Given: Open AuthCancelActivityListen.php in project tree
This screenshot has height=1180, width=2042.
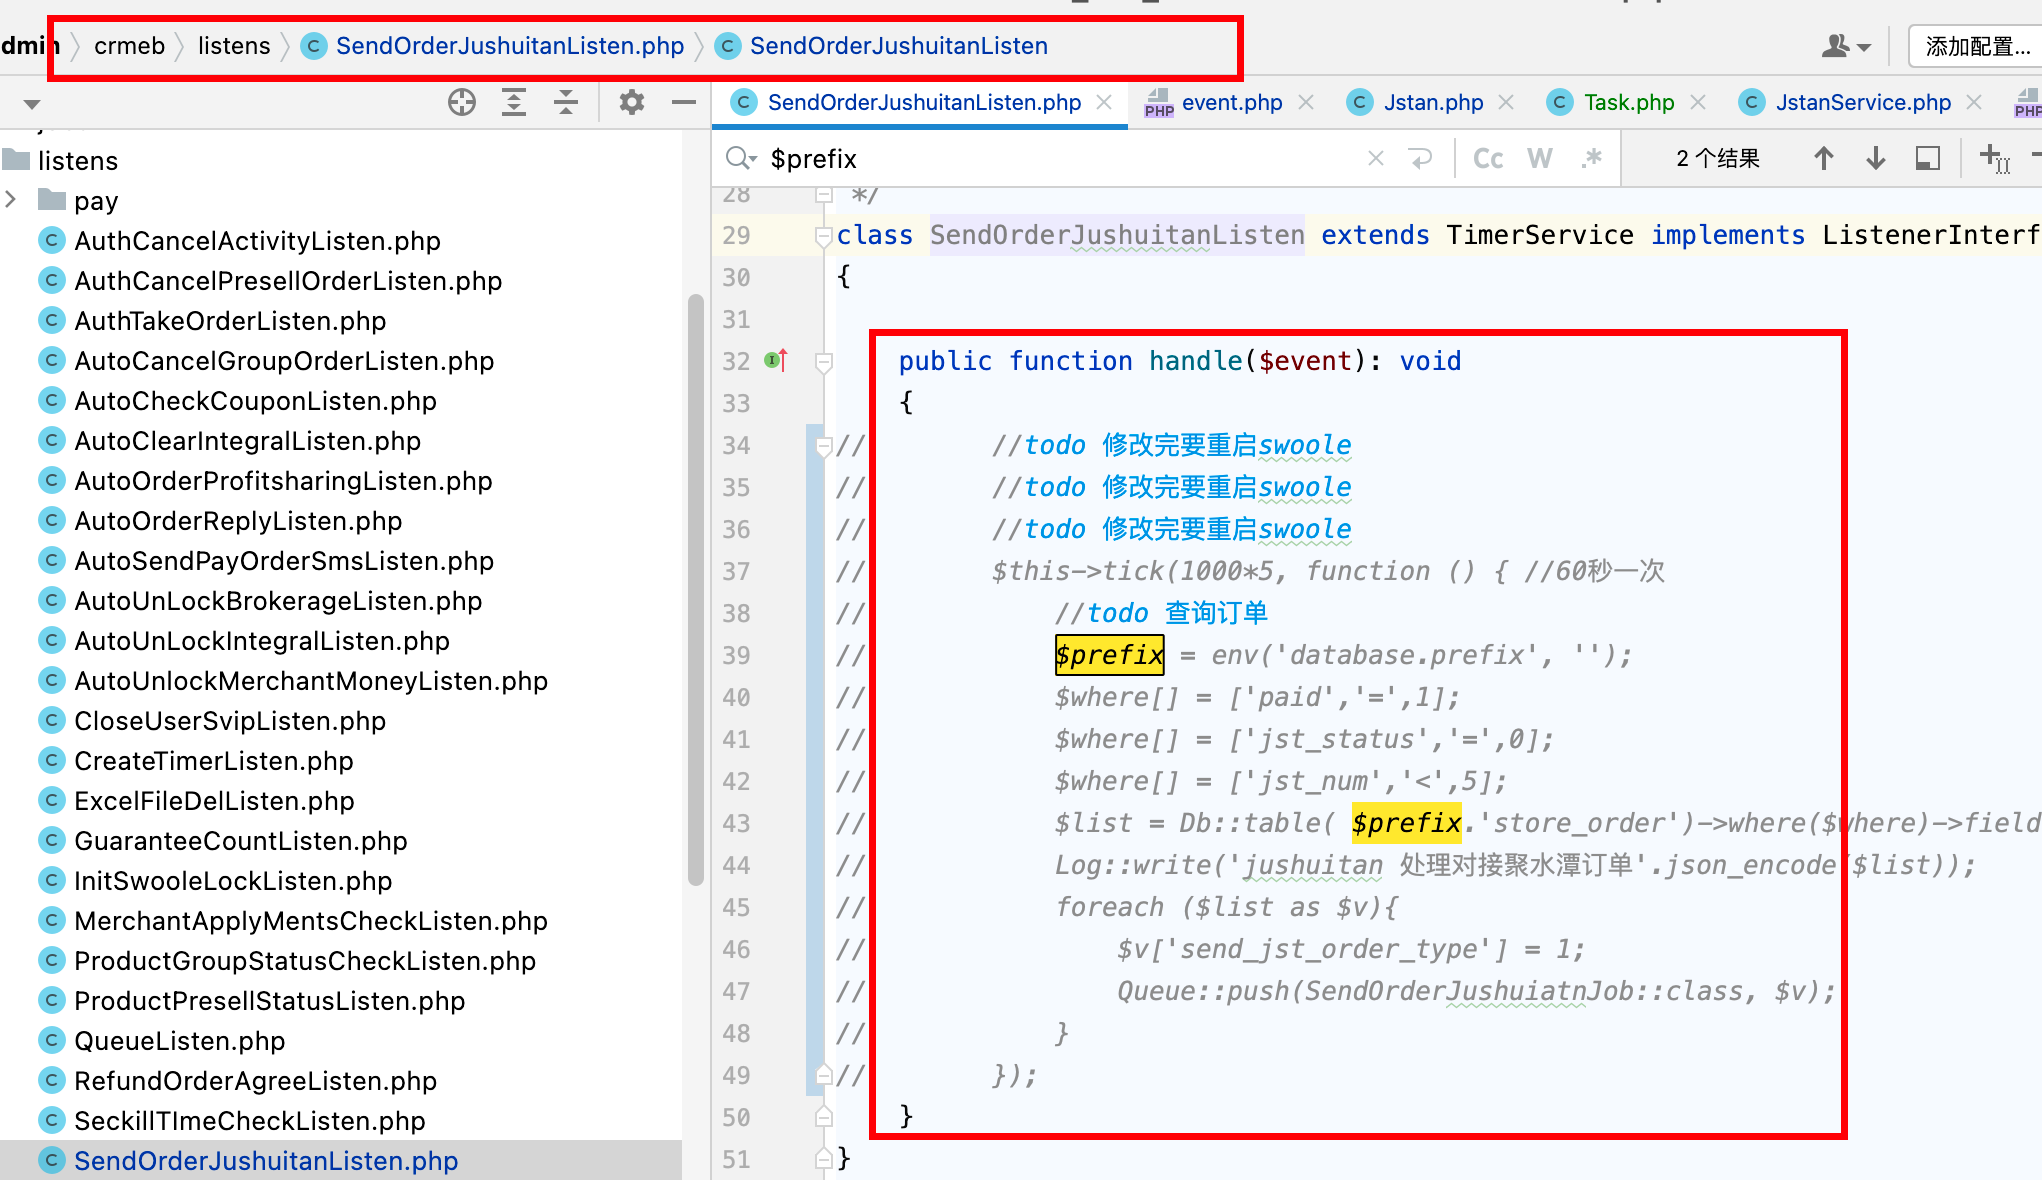Looking at the screenshot, I should point(257,240).
